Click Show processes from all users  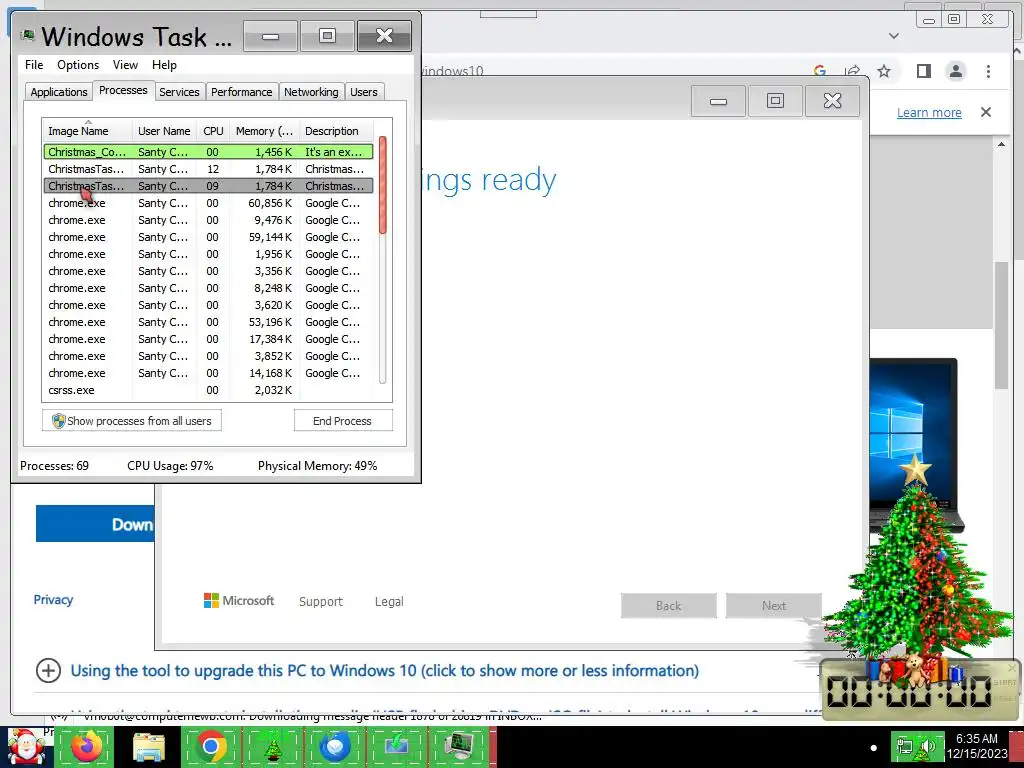[x=132, y=421]
